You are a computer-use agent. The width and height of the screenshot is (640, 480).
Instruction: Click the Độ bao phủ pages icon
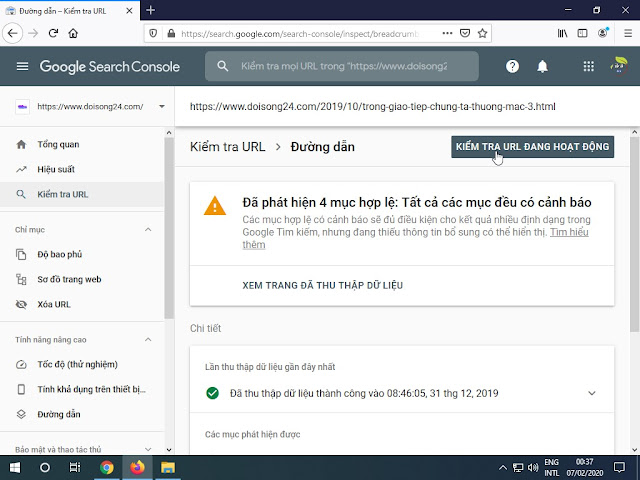point(21,254)
